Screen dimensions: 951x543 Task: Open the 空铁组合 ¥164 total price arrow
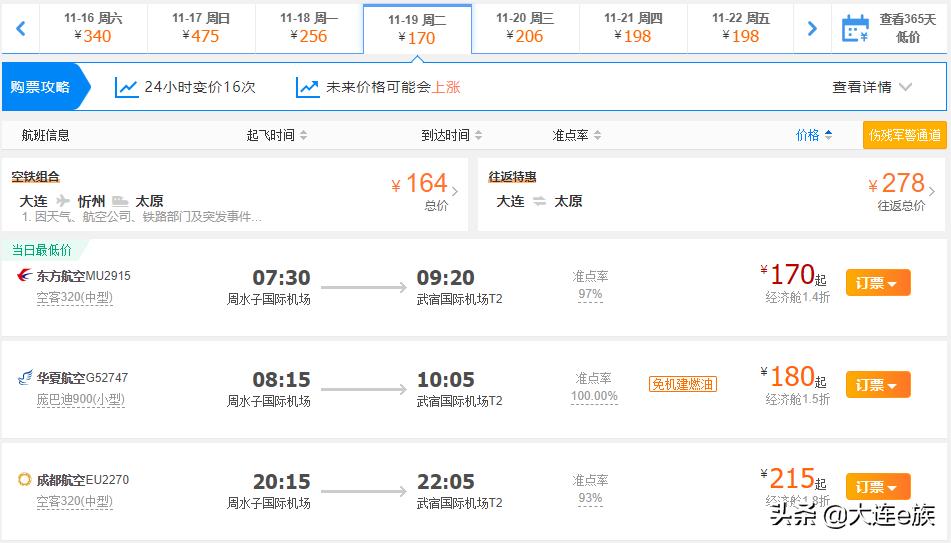pos(455,191)
